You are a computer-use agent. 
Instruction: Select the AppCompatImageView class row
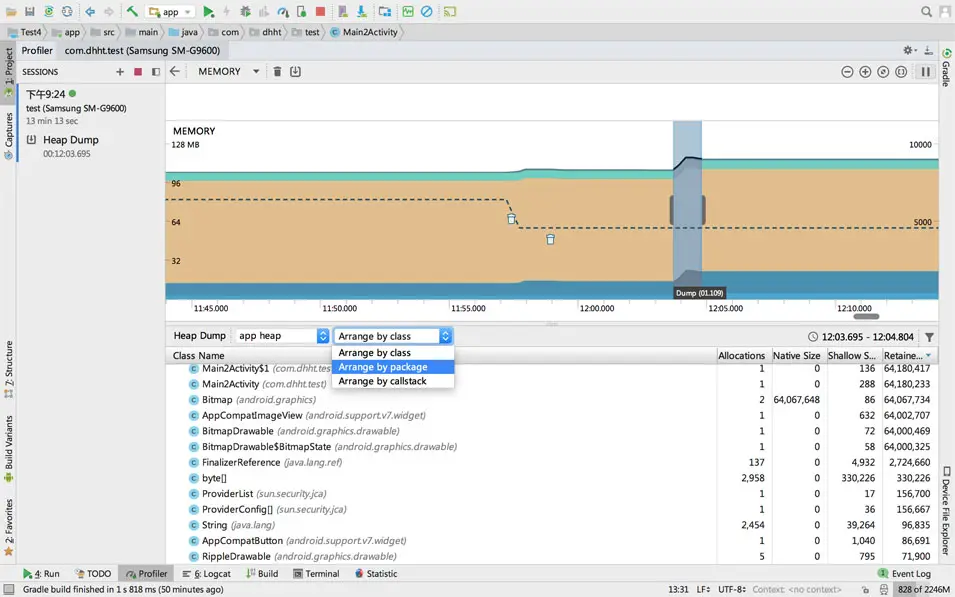pyautogui.click(x=552, y=415)
